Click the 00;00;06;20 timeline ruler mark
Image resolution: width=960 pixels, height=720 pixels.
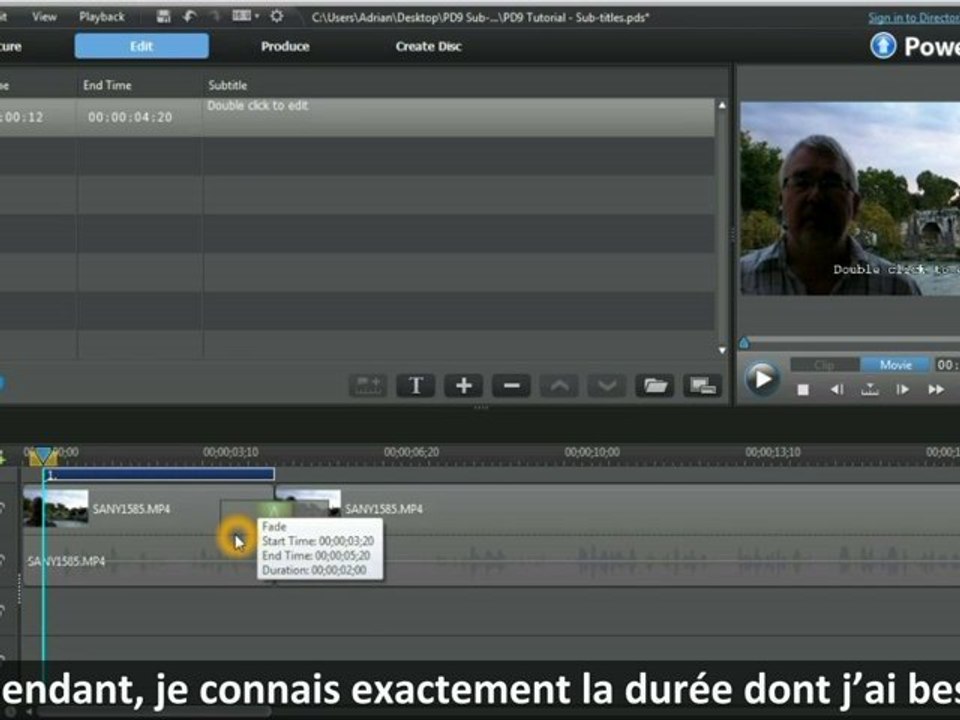(x=411, y=452)
